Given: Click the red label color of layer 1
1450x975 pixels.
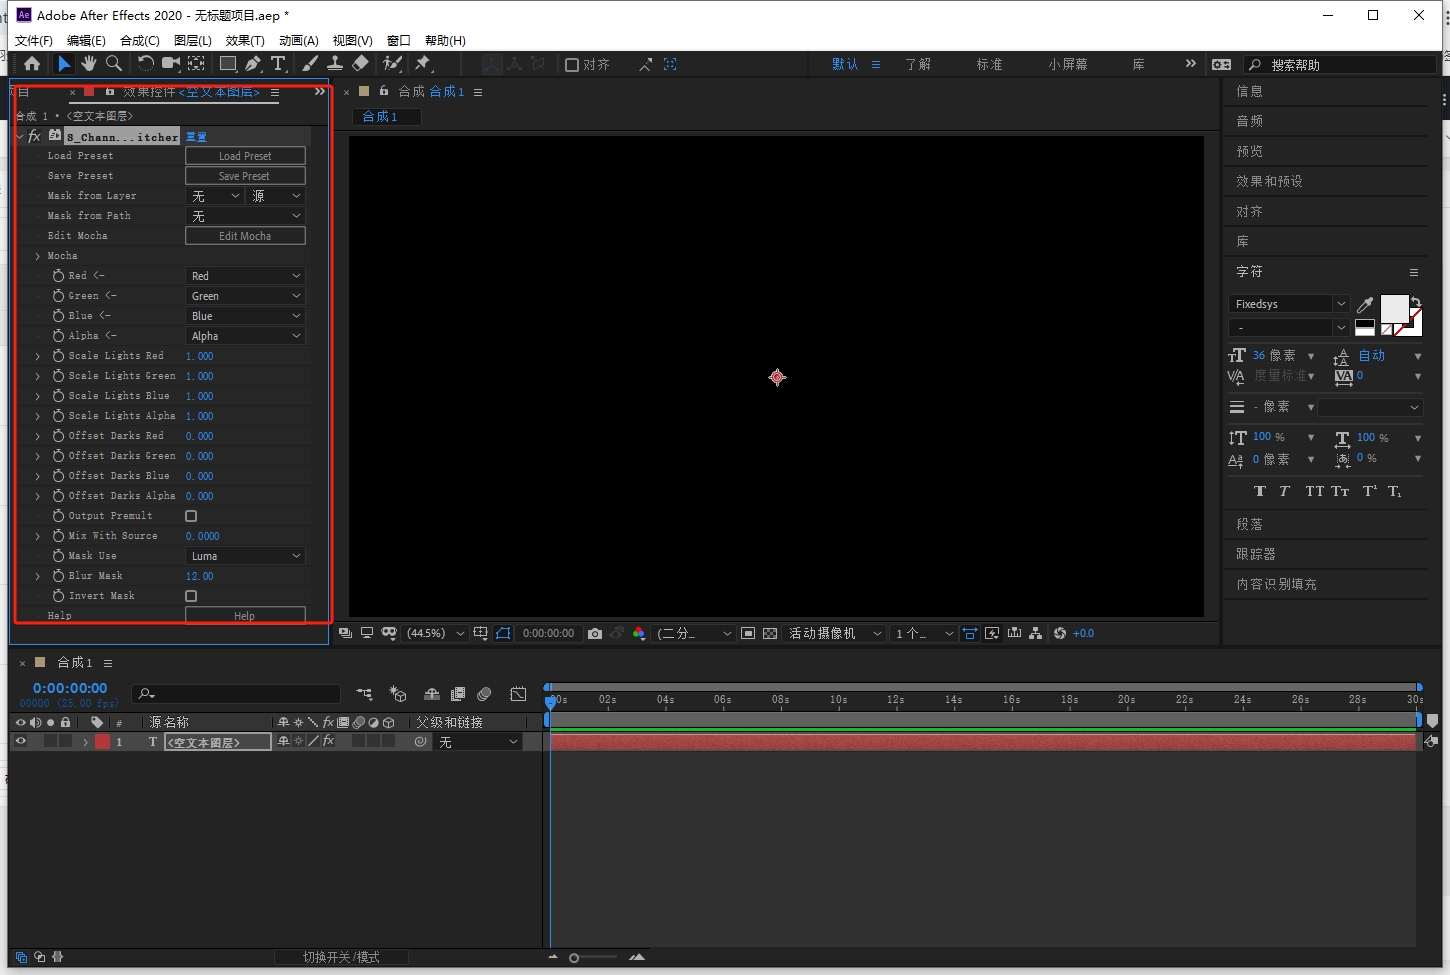Looking at the screenshot, I should click(x=102, y=742).
